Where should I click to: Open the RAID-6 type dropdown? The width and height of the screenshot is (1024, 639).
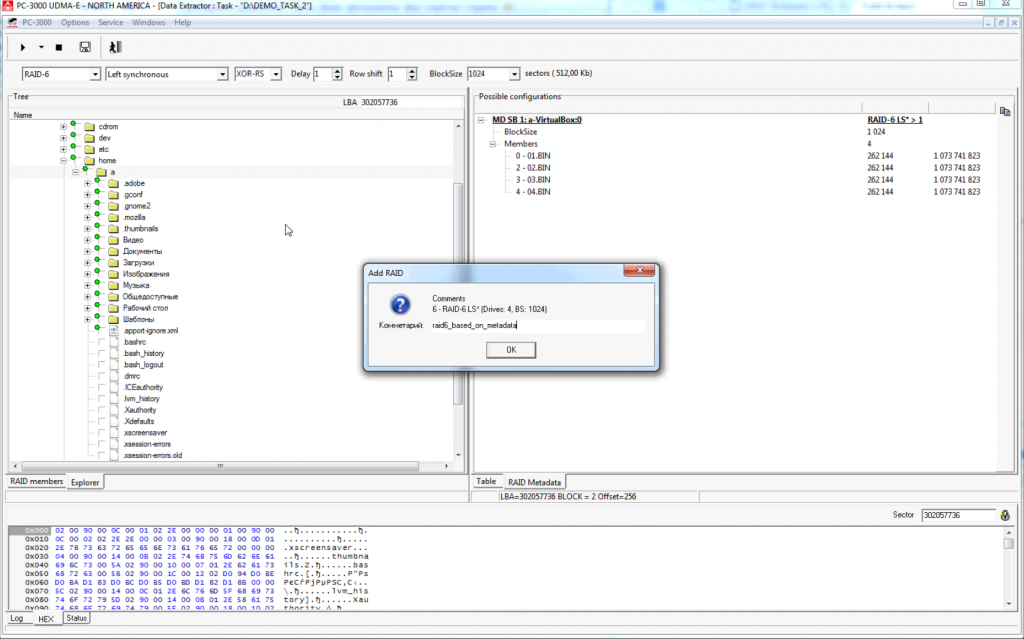pyautogui.click(x=96, y=74)
